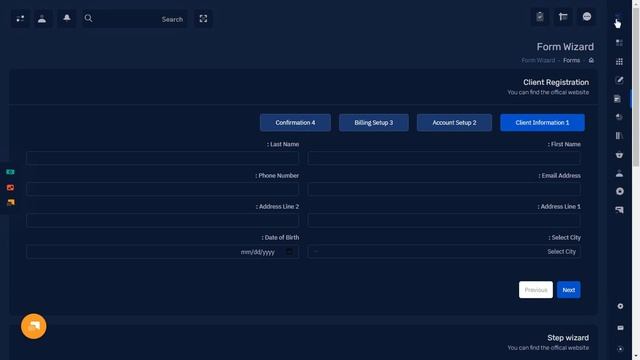Click the settings sliders icon in the top toolbar
This screenshot has width=640, height=360.
(x=20, y=19)
